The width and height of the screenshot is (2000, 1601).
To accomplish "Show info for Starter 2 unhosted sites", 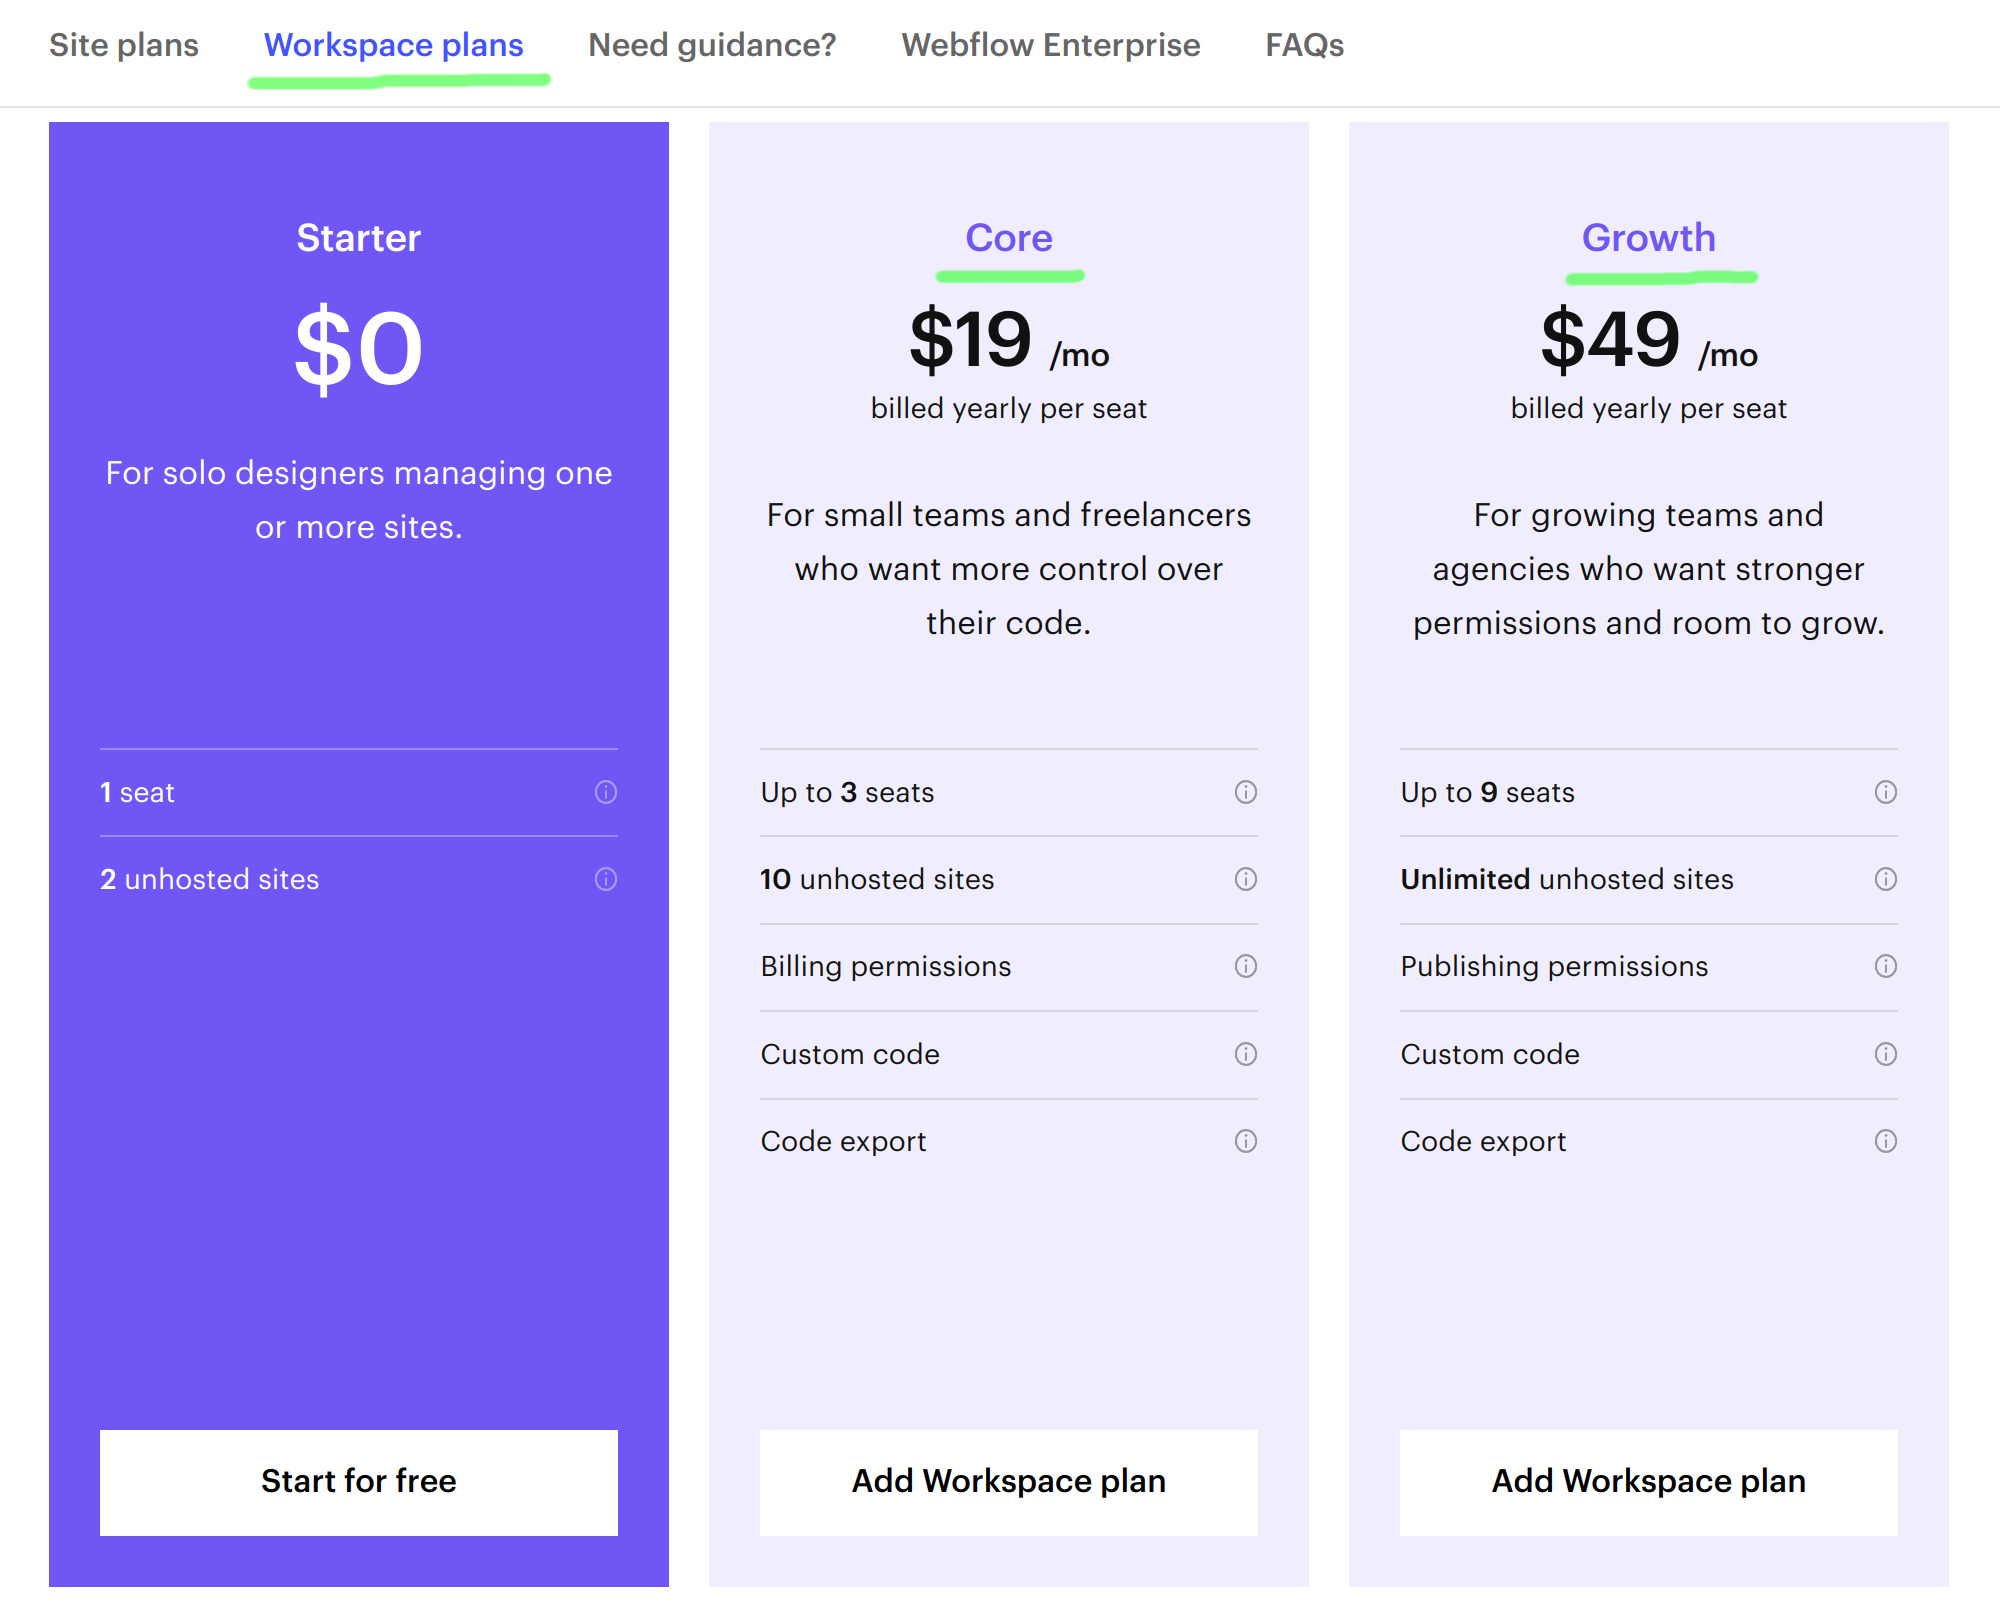I will click(x=606, y=879).
